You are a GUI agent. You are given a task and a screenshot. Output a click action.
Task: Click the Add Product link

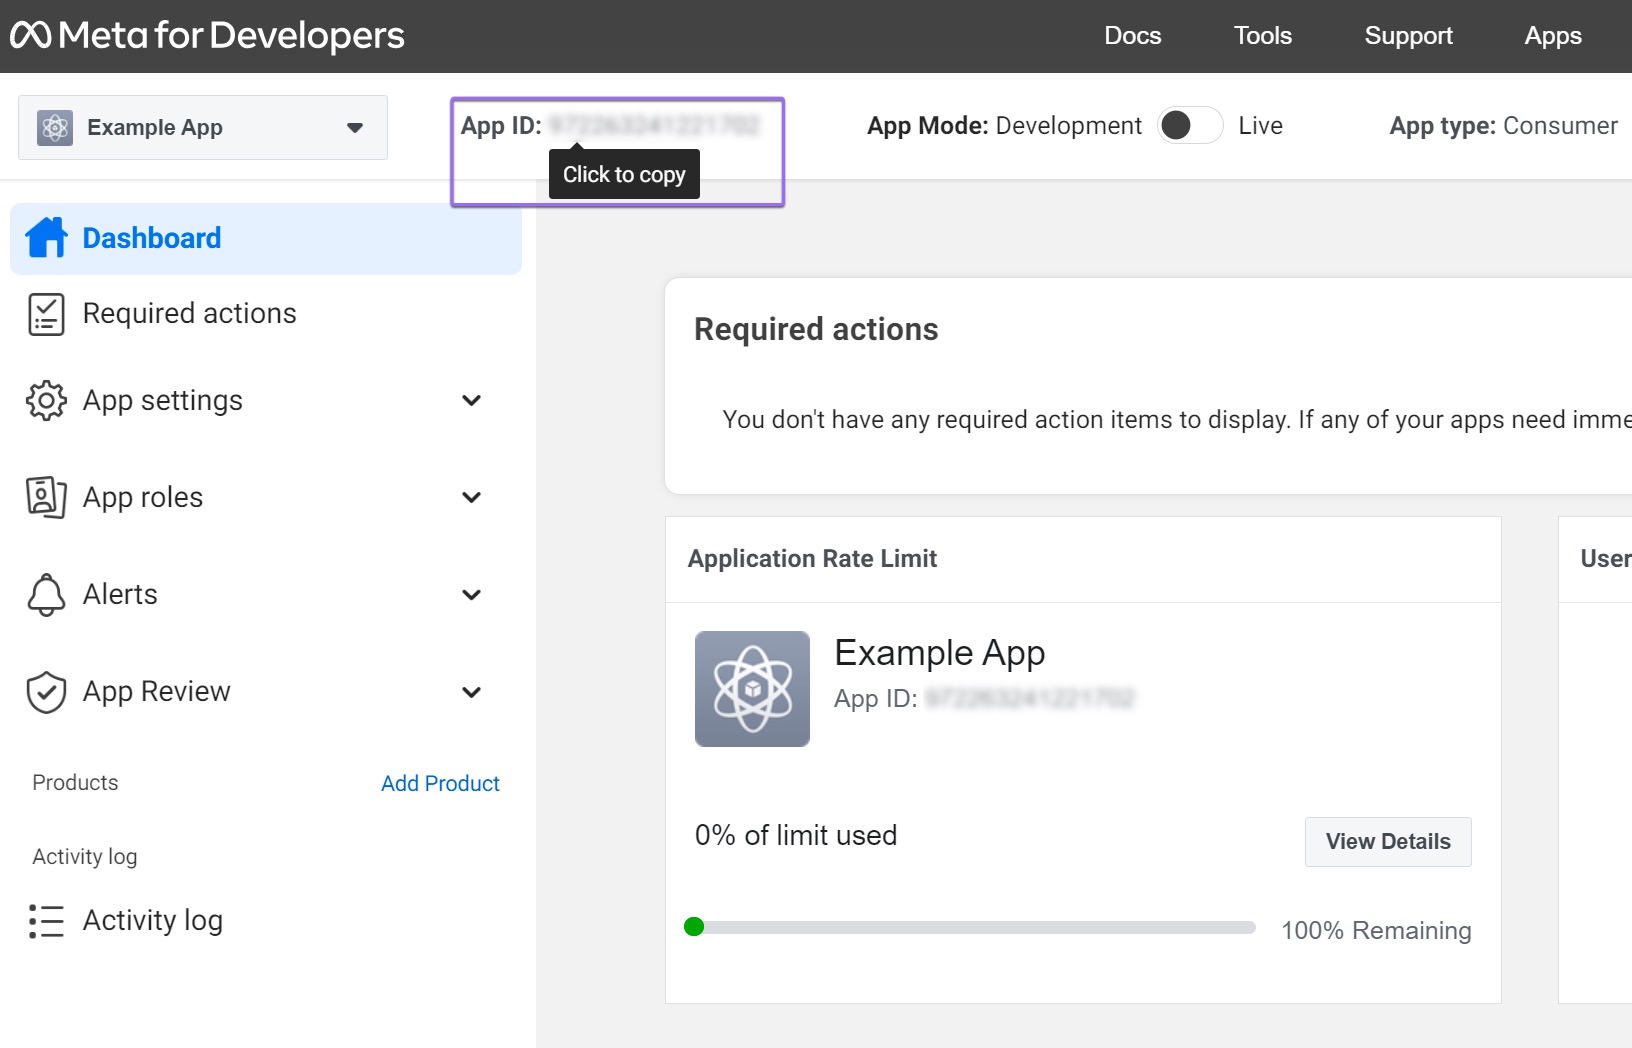(x=440, y=783)
